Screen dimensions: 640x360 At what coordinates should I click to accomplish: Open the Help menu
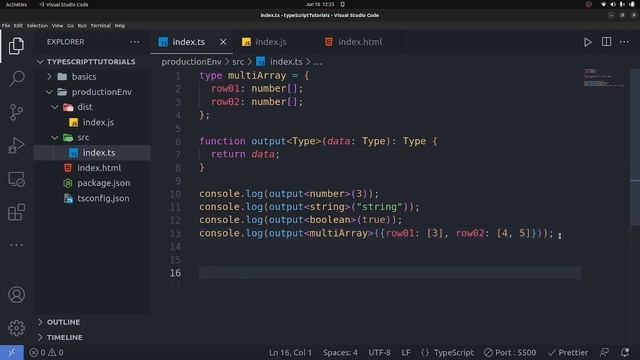click(x=120, y=25)
